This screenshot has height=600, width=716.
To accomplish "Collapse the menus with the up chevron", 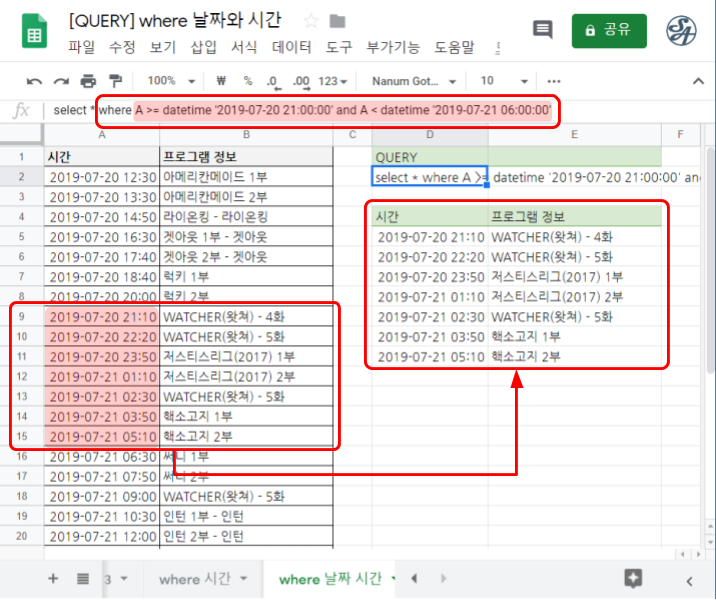I will click(x=698, y=82).
